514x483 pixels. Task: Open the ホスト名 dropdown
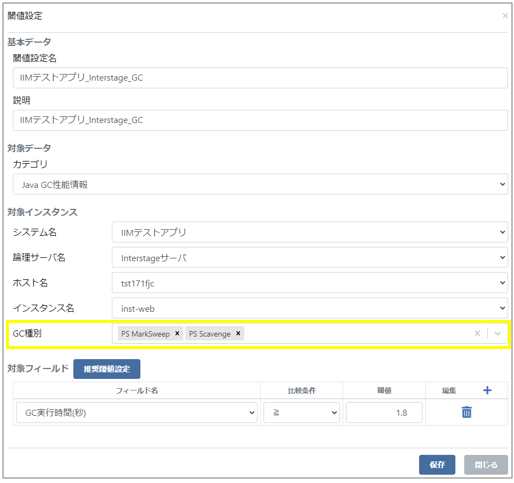(309, 283)
